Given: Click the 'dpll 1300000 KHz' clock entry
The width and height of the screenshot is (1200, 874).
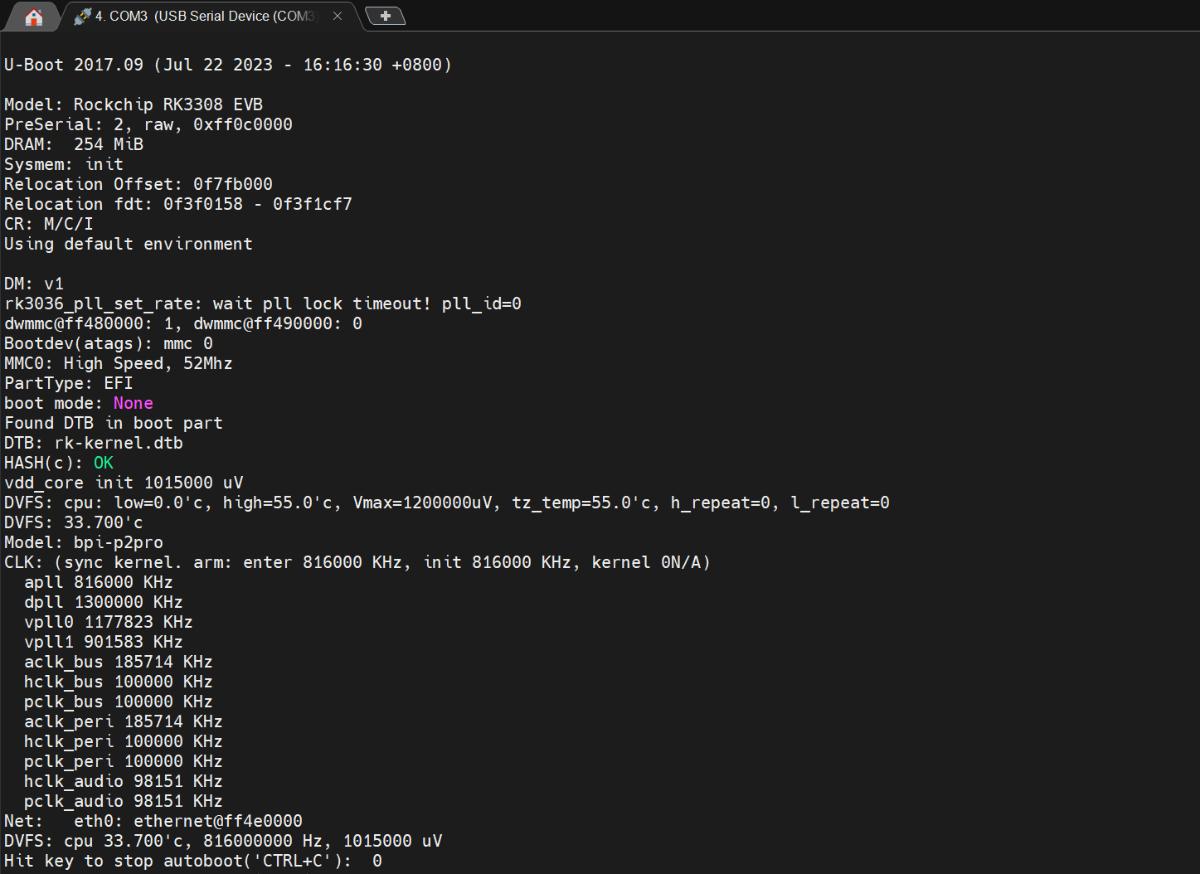Looking at the screenshot, I should point(103,602).
